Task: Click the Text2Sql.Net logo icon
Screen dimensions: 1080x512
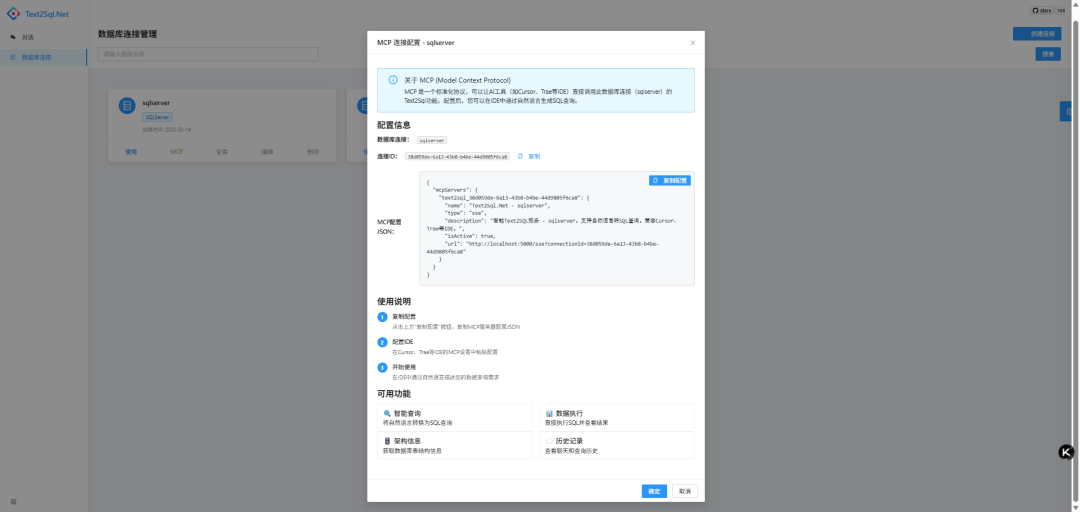Action: click(13, 13)
